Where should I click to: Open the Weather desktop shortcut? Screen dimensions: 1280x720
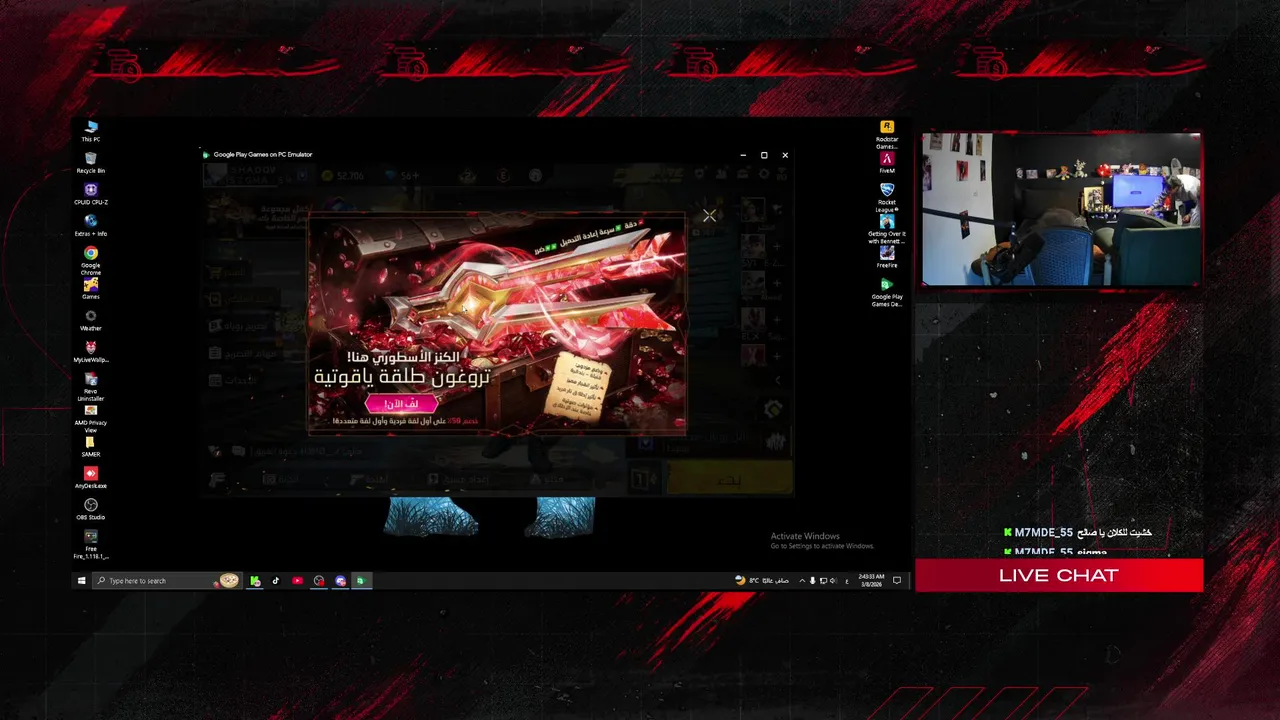91,320
